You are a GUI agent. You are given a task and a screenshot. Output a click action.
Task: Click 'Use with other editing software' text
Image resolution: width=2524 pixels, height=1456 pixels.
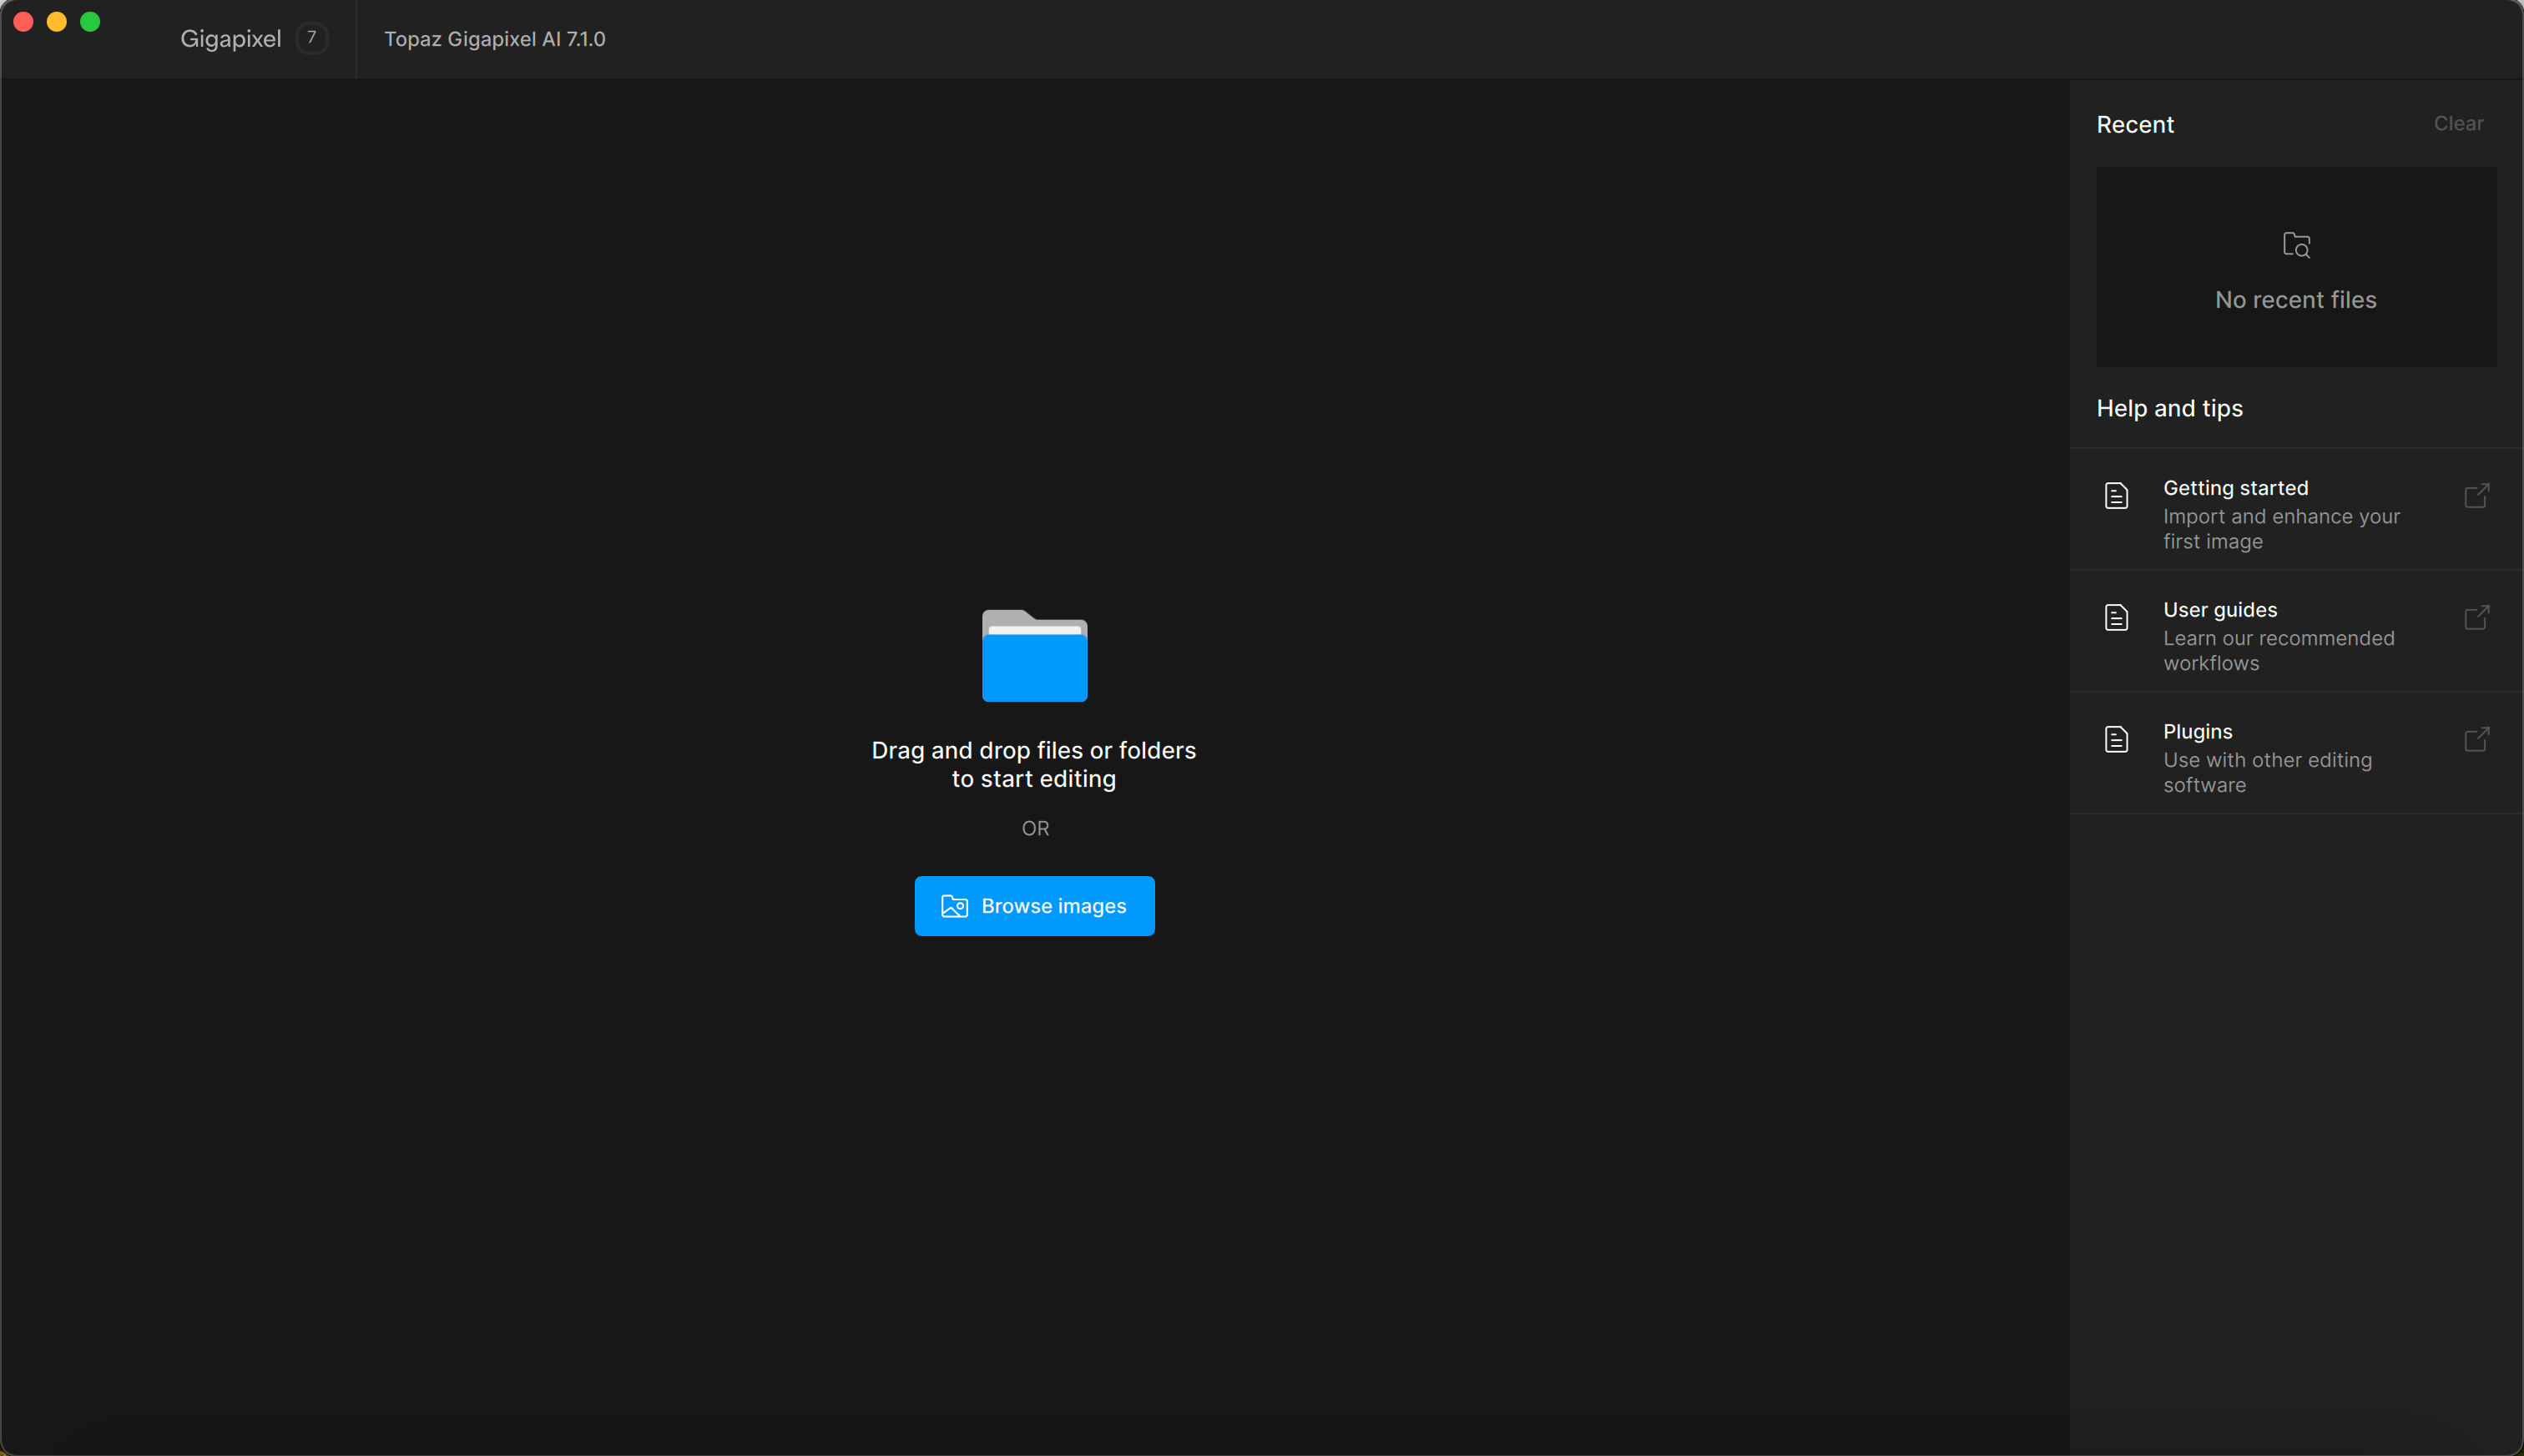(x=2267, y=773)
